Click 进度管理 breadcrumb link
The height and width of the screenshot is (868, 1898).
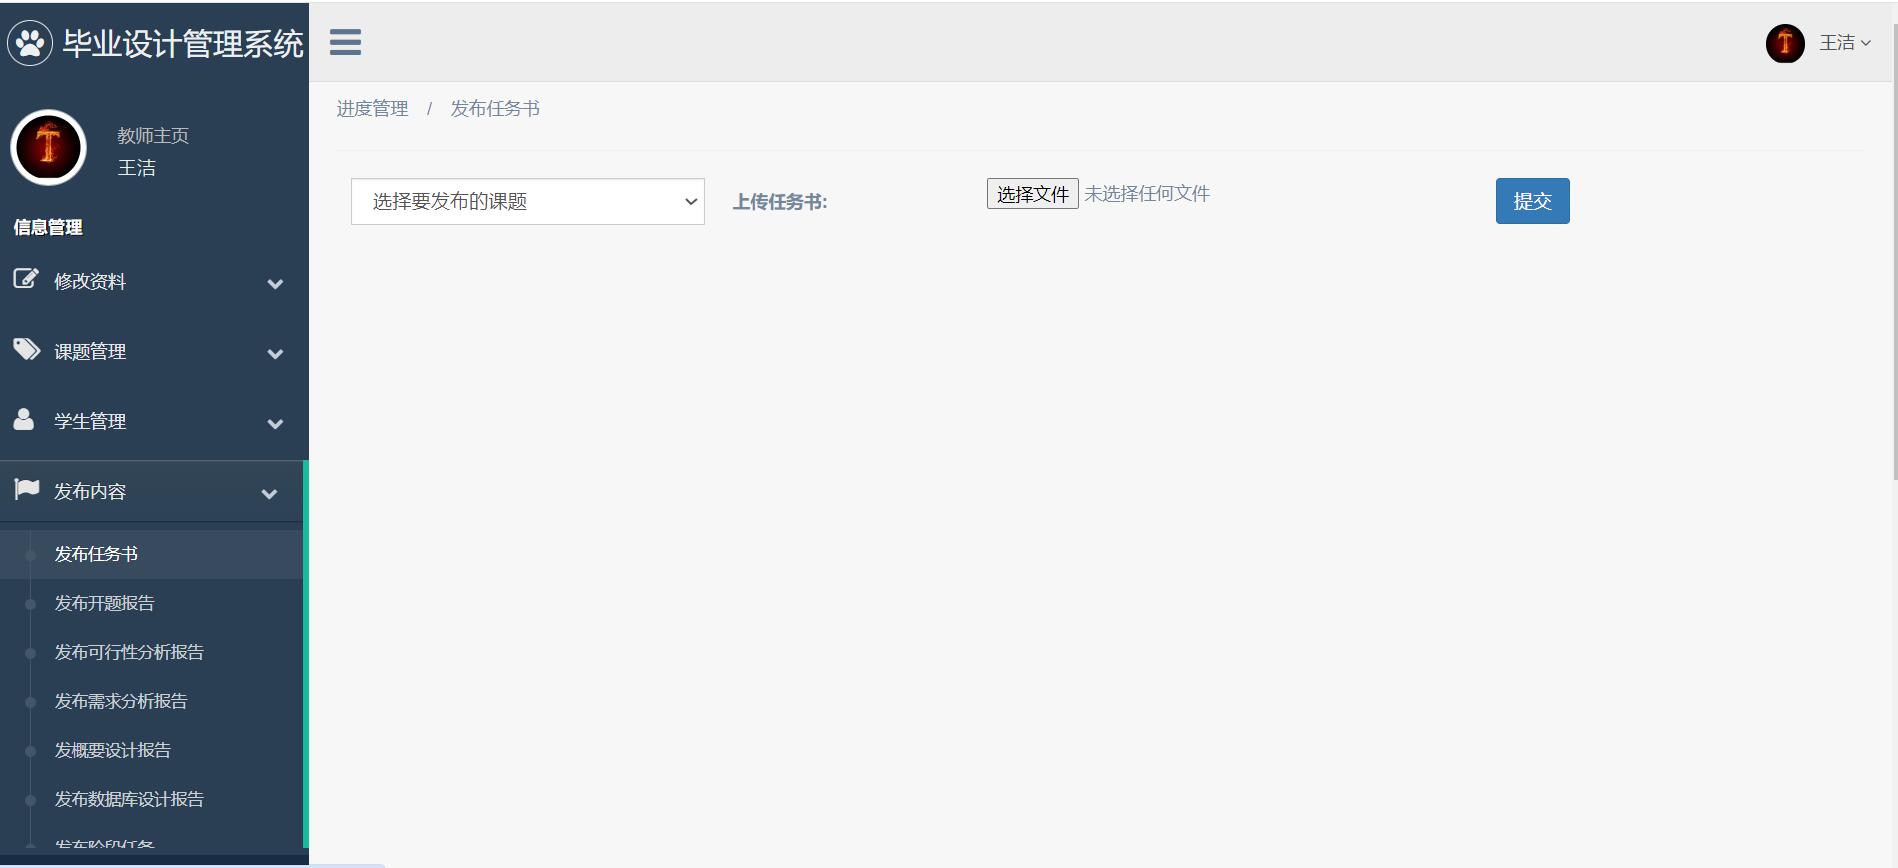372,109
